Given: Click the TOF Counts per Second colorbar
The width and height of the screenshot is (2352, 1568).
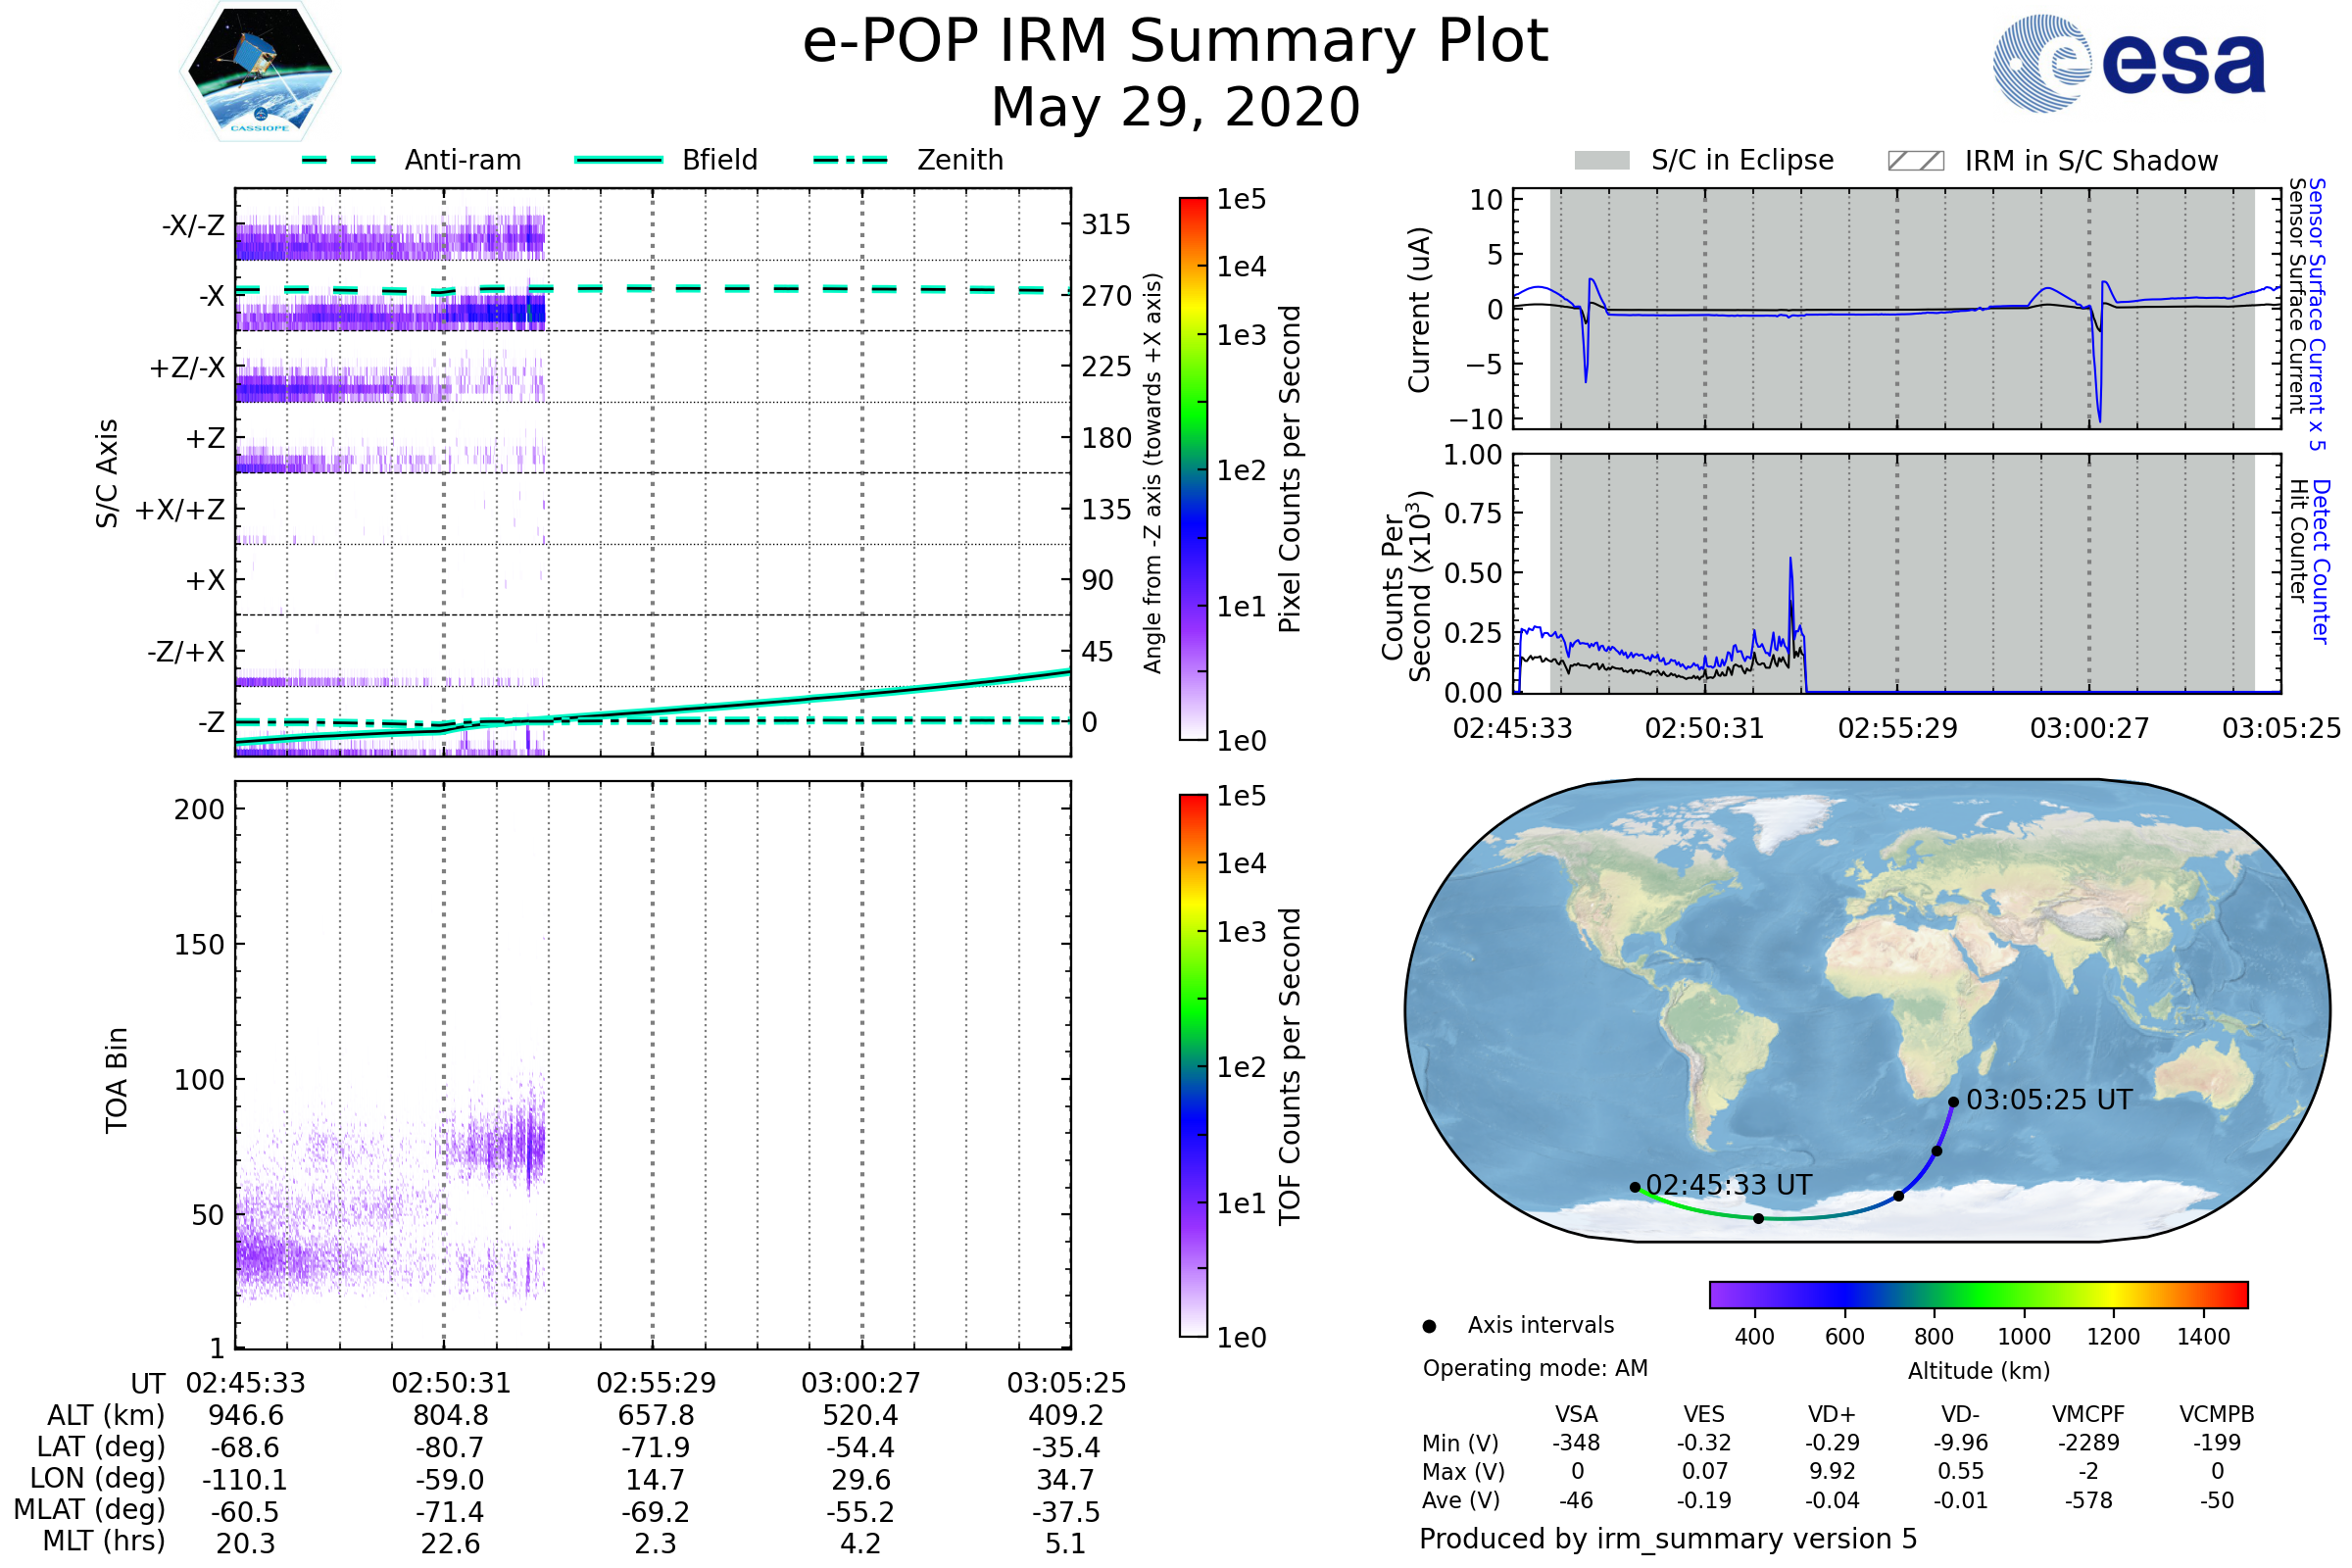Looking at the screenshot, I should pyautogui.click(x=1193, y=1065).
